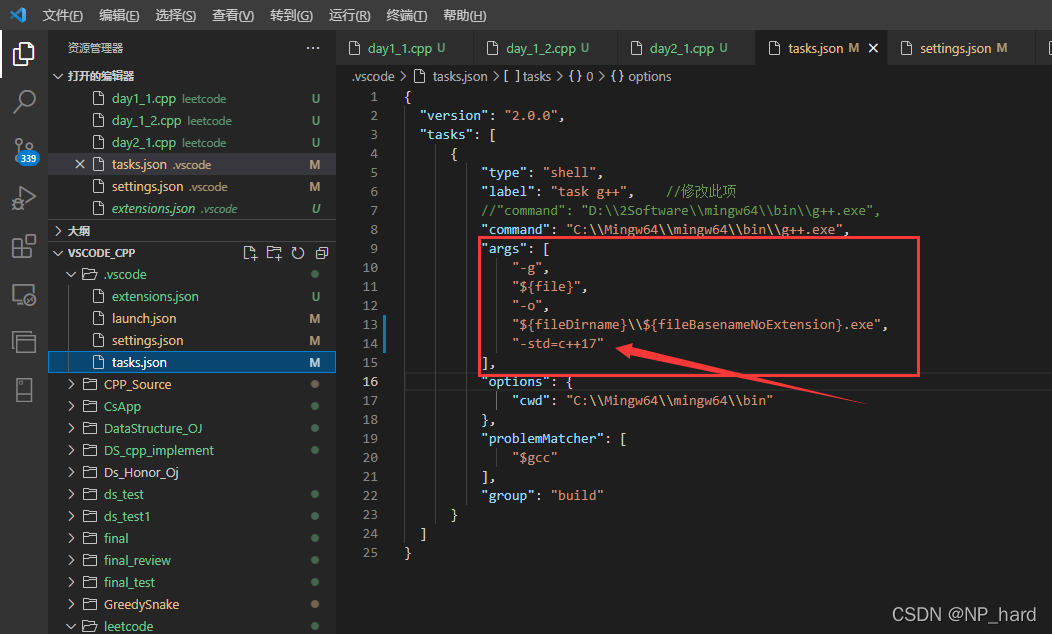This screenshot has height=634, width=1052.
Task: Open day2_1.cpp leetcode in open editors
Action: click(192, 143)
